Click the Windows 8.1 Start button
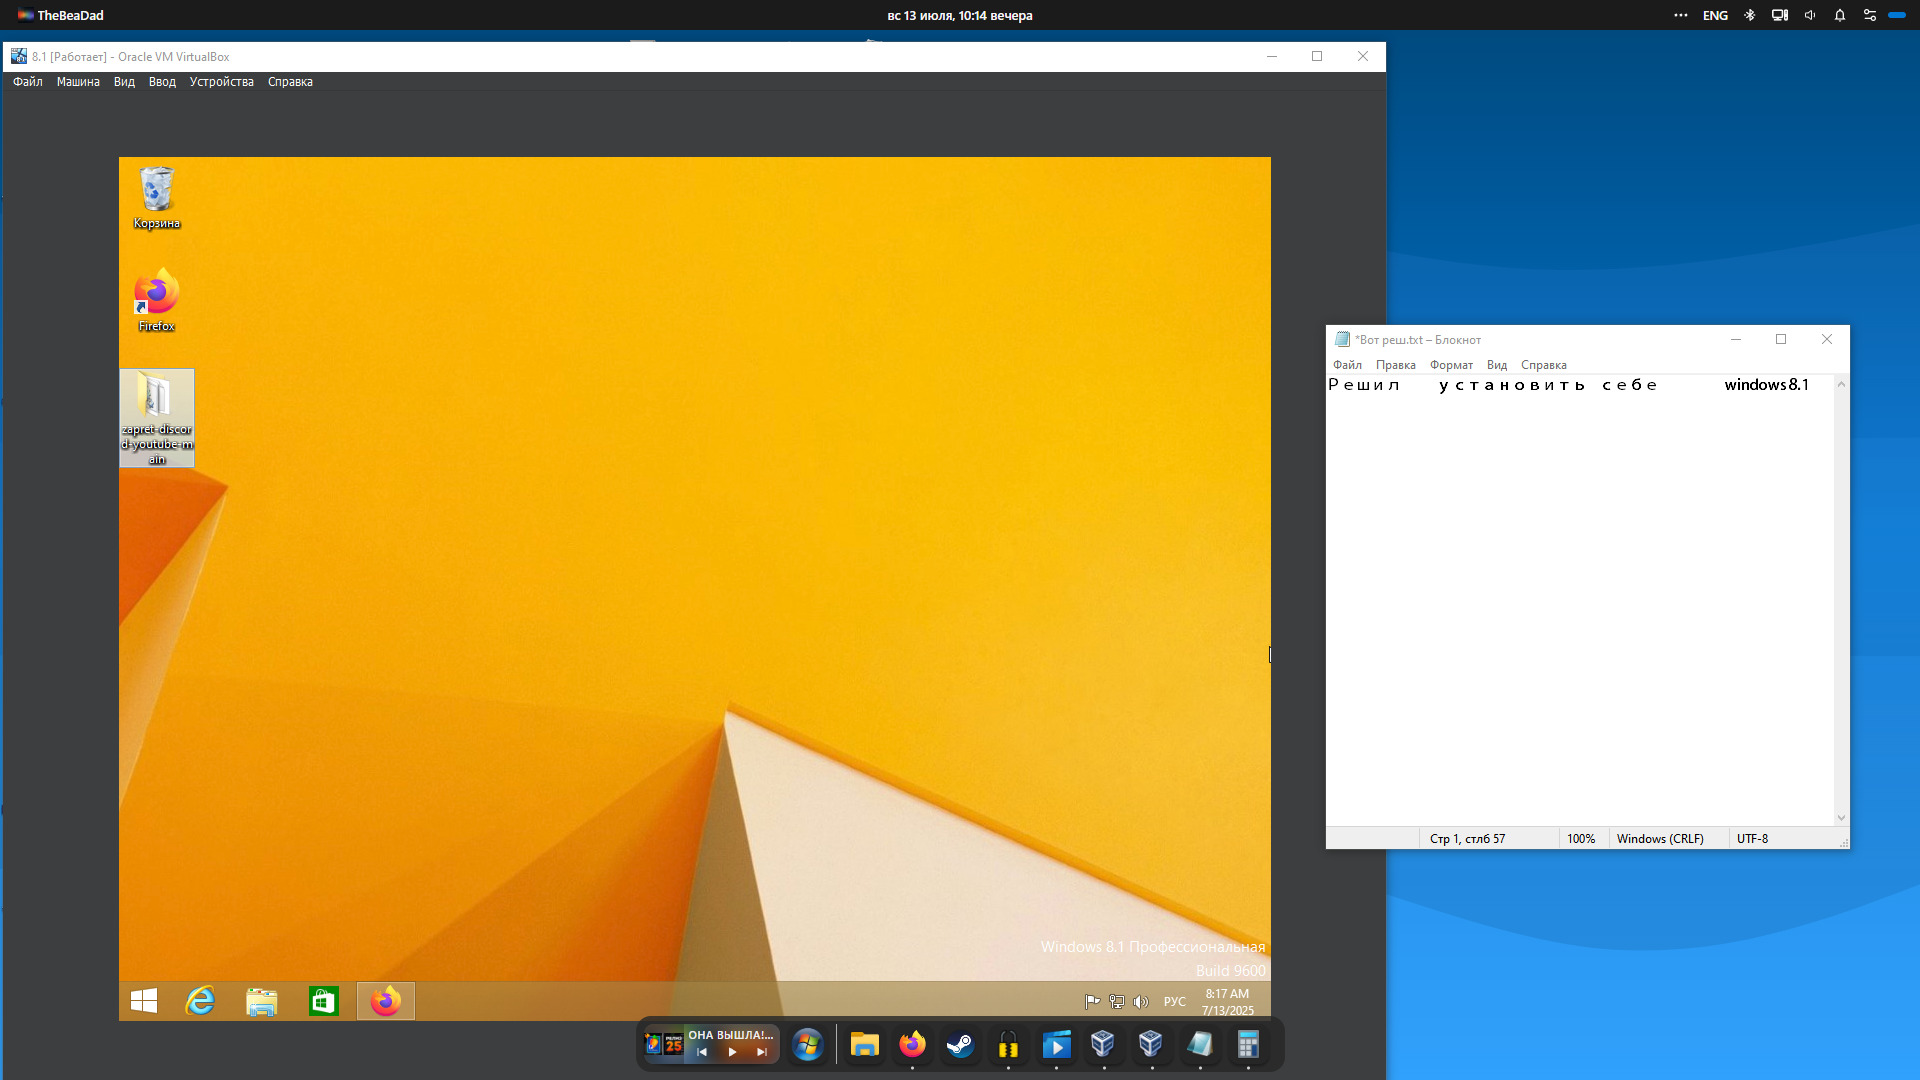This screenshot has height=1080, width=1920. [144, 1001]
